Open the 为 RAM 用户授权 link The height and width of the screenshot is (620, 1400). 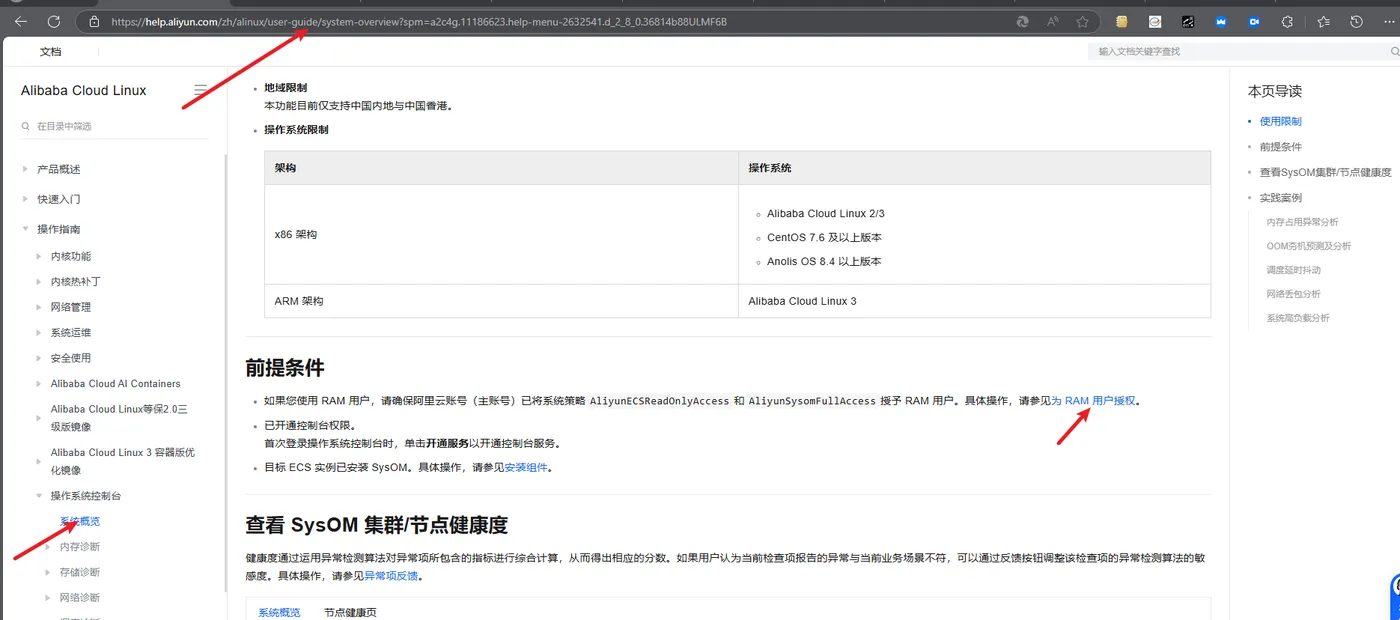[1093, 401]
